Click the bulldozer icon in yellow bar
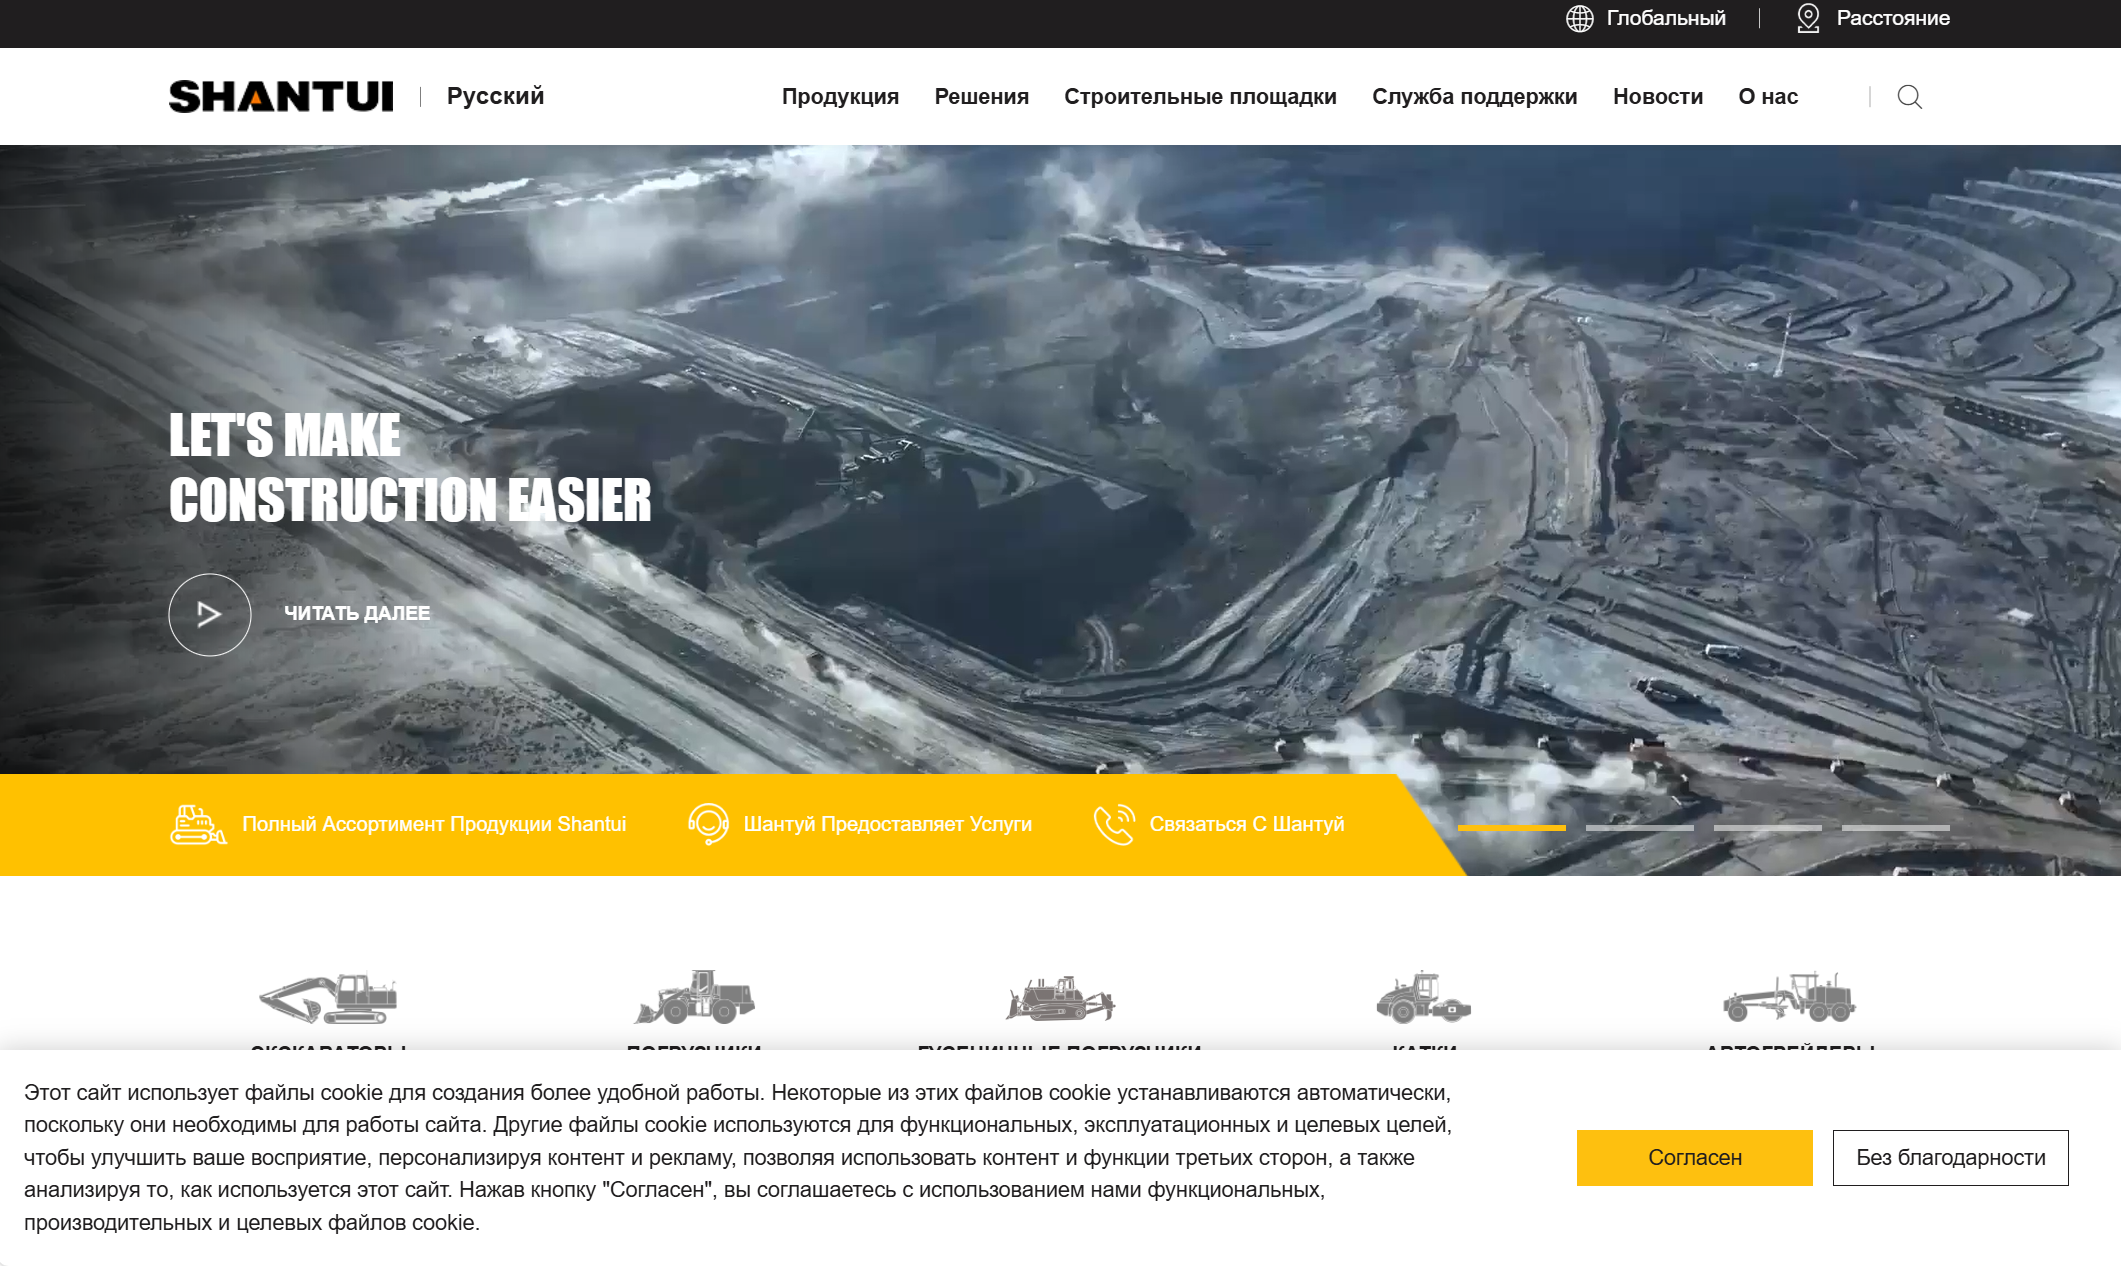Viewport: 2121px width, 1266px height. pos(197,825)
